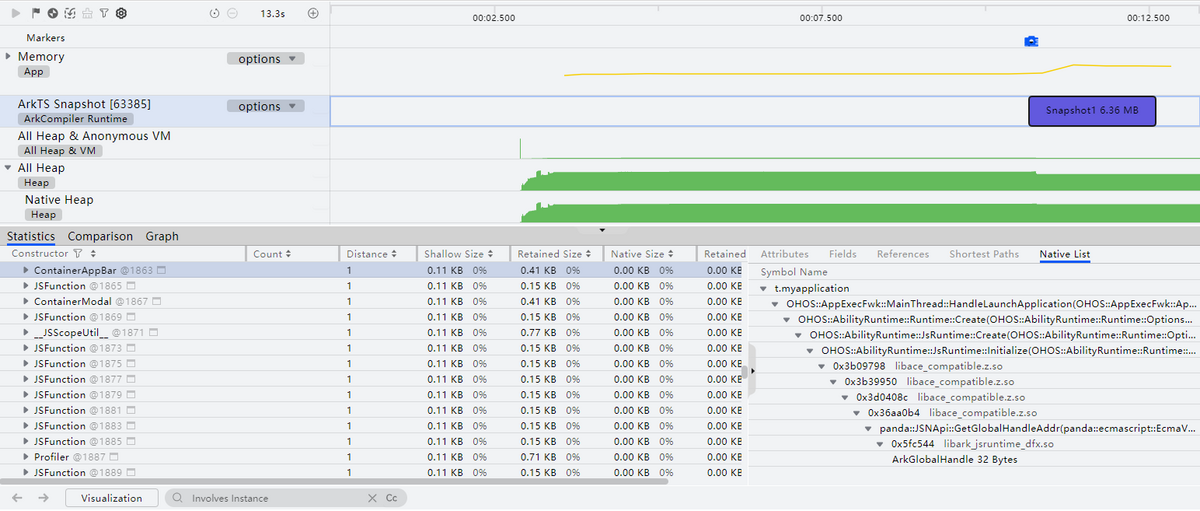Click the funnel filter icon in top toolbar

(104, 13)
